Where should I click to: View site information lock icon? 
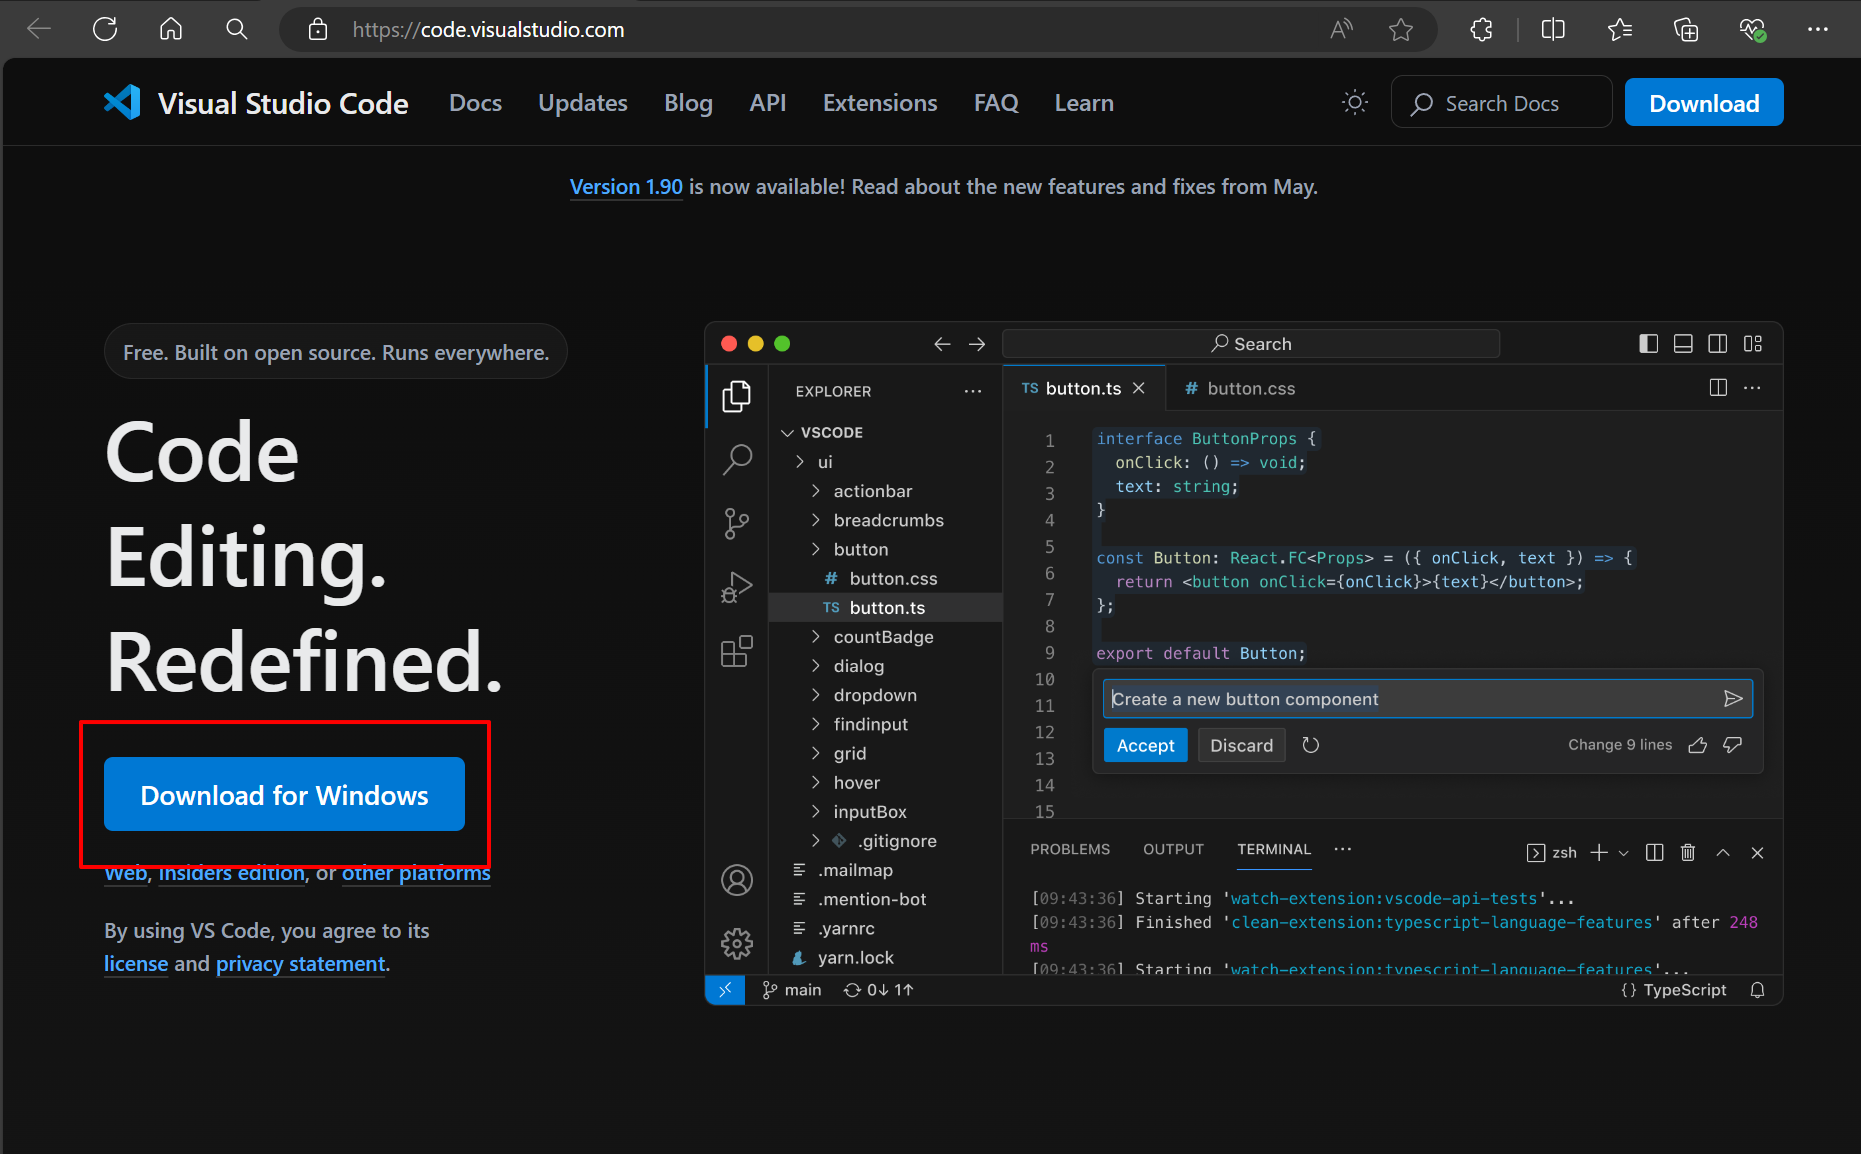pyautogui.click(x=318, y=30)
